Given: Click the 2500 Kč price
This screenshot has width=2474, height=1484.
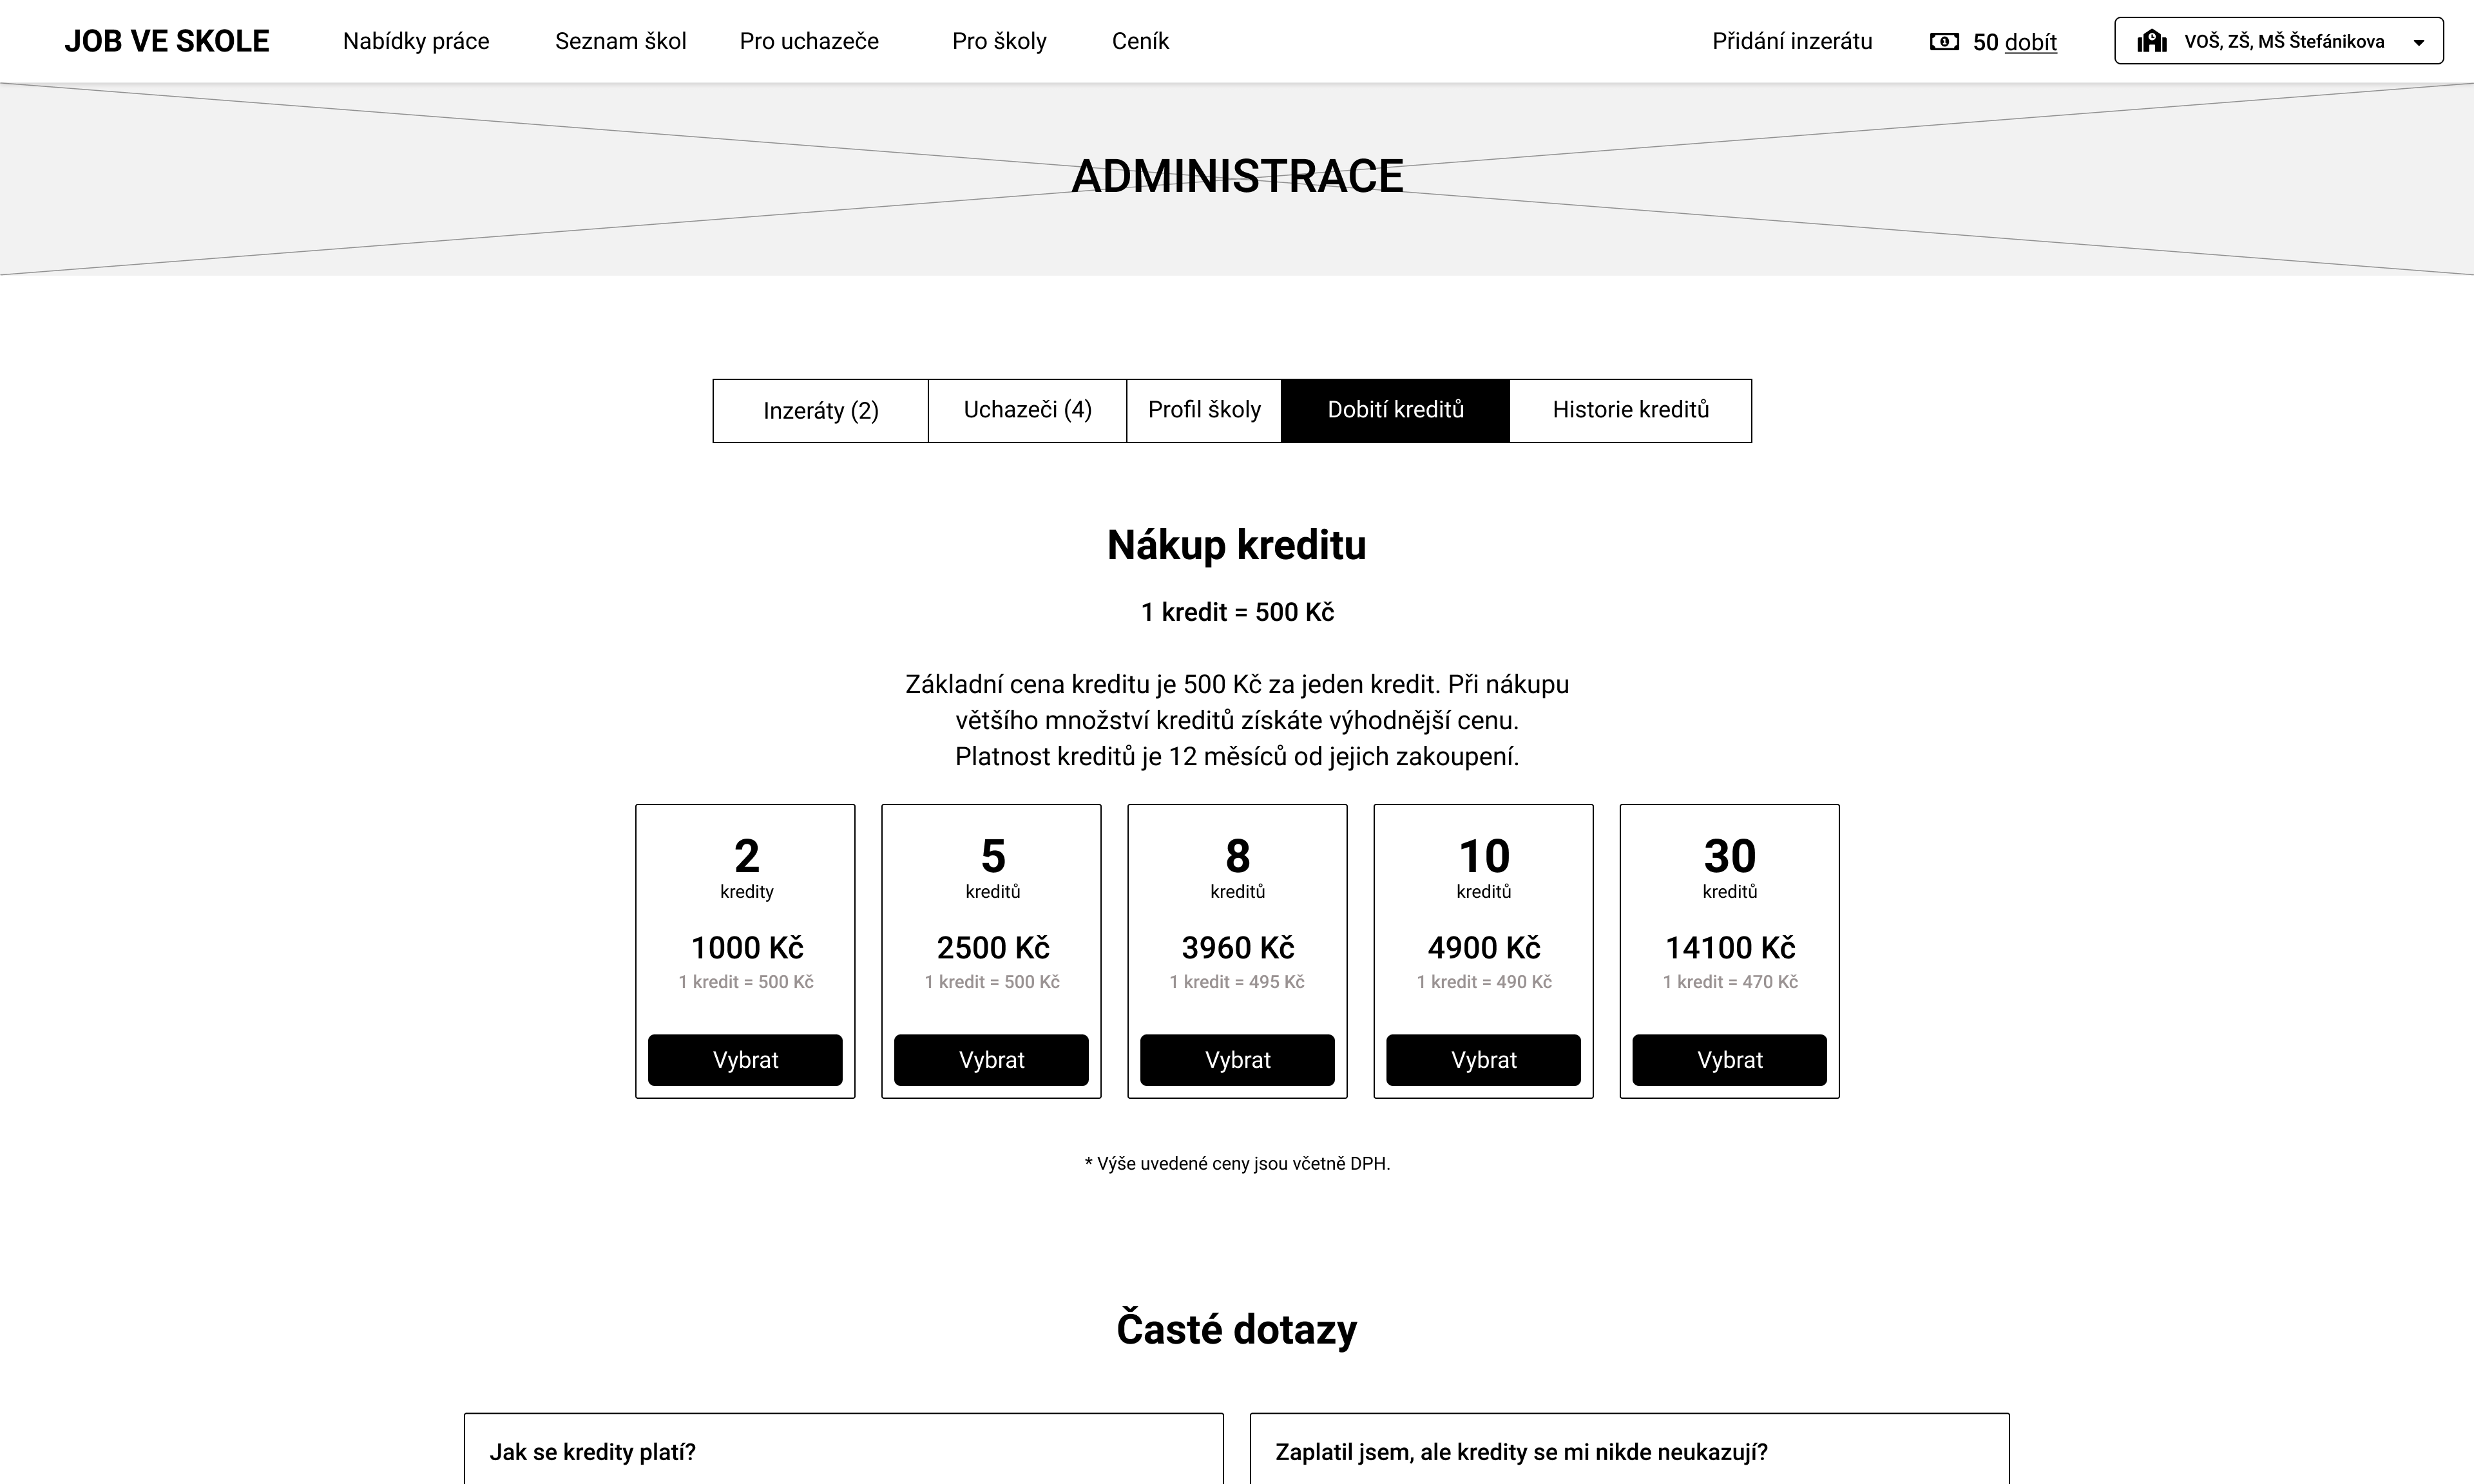Looking at the screenshot, I should pyautogui.click(x=993, y=947).
